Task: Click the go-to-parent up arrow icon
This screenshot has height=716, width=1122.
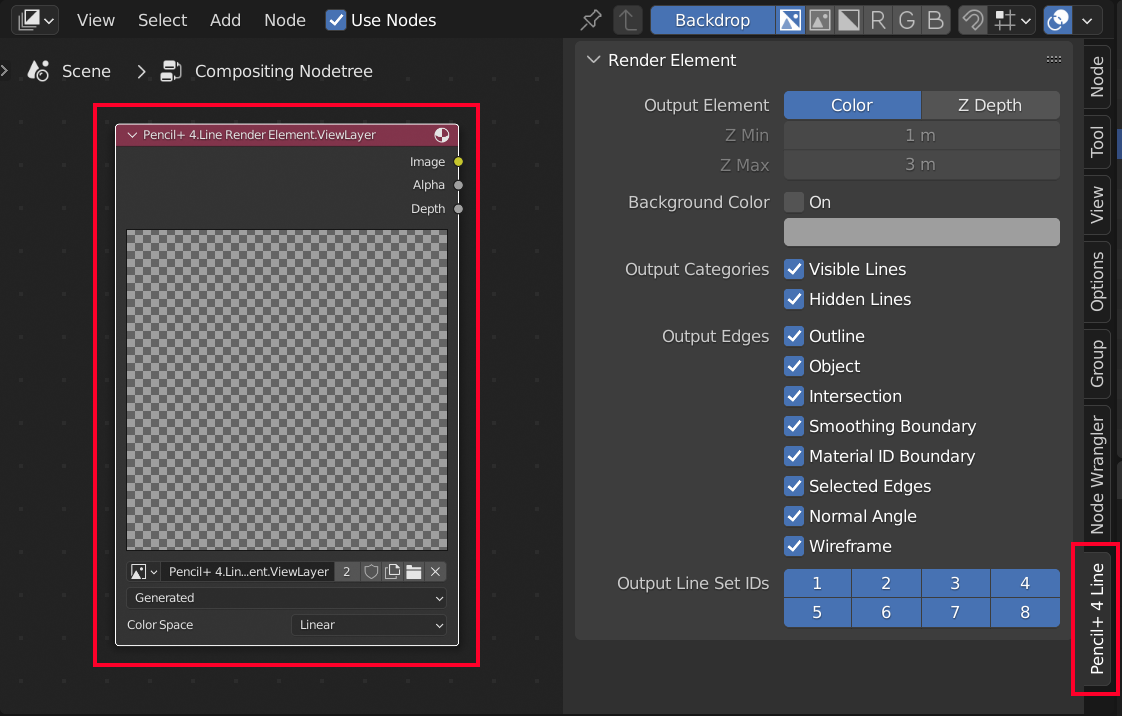Action: (x=627, y=19)
